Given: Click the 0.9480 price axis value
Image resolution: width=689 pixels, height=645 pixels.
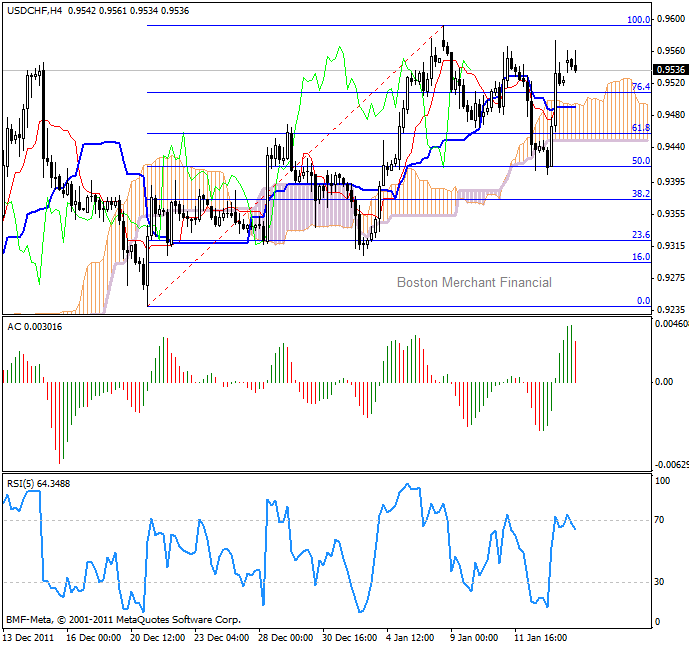Looking at the screenshot, I should coord(671,115).
